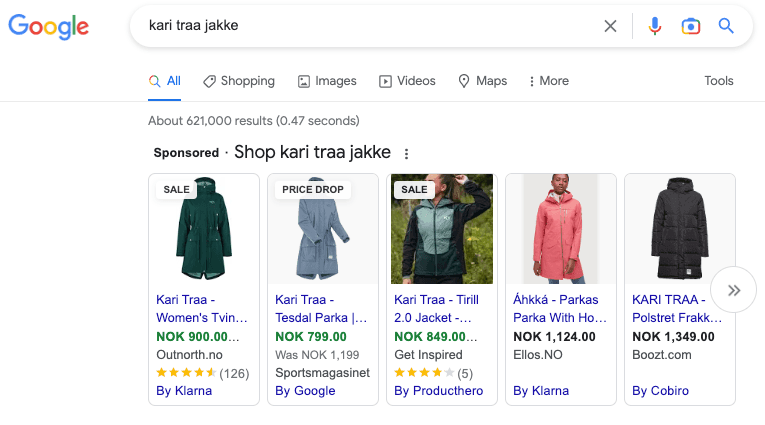Viewport: 765px width, 425px height.
Task: Open the sponsored ads three-dot menu
Action: click(x=406, y=154)
